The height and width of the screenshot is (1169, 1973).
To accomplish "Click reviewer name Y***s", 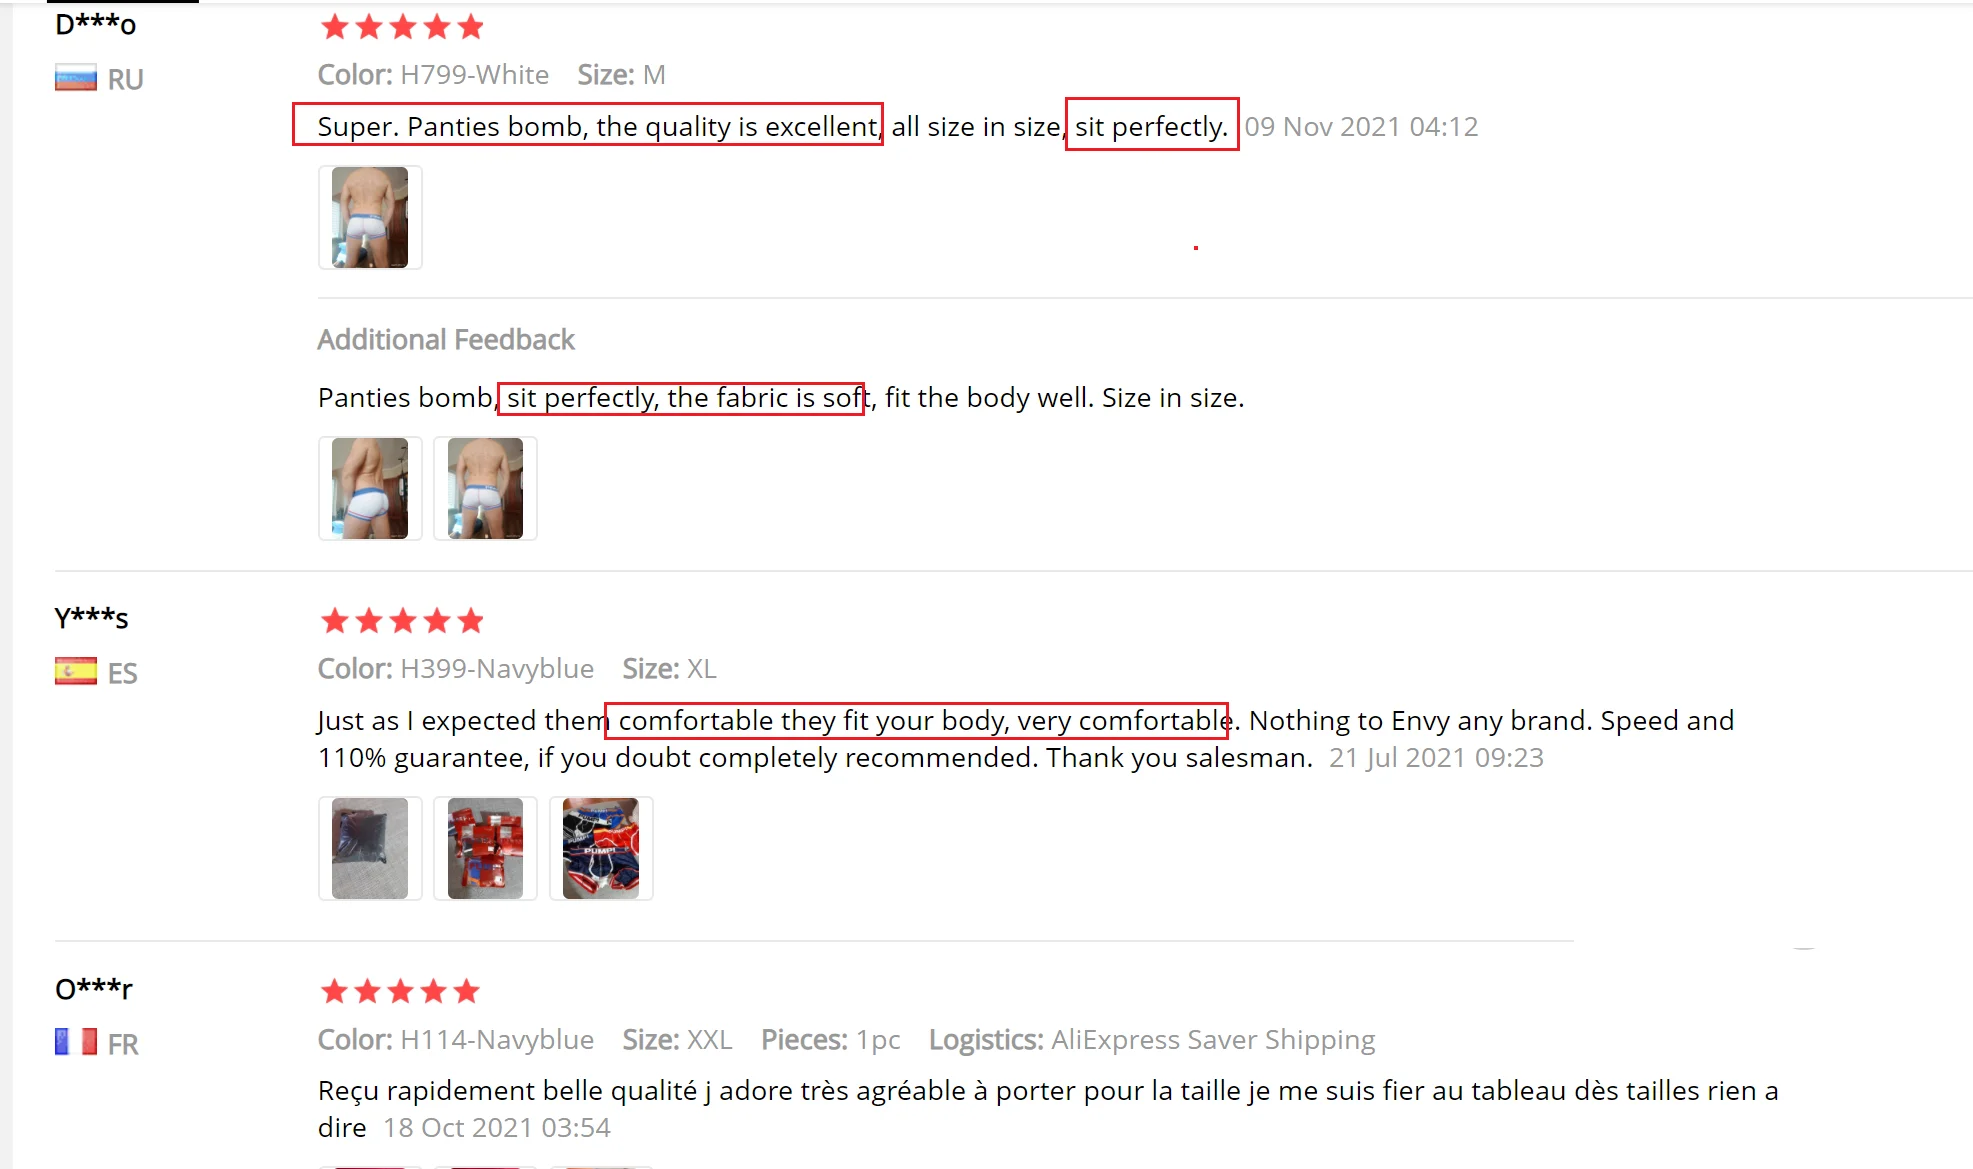I will 91,617.
